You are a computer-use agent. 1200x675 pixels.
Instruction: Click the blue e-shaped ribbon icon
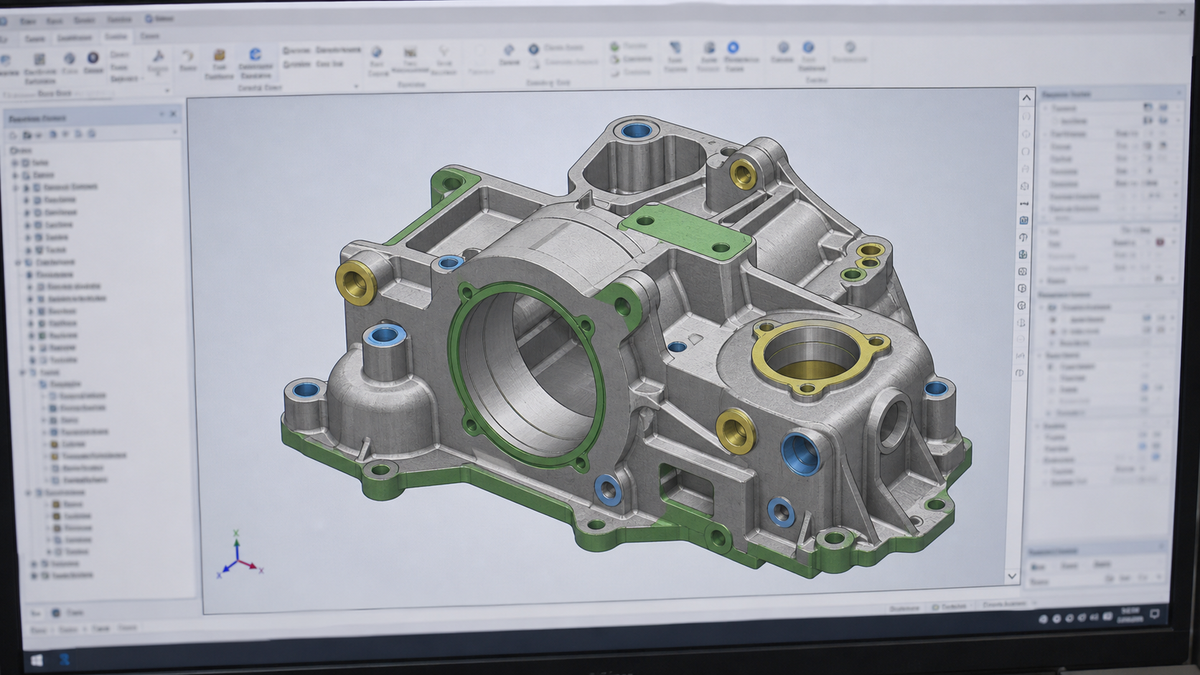click(255, 54)
